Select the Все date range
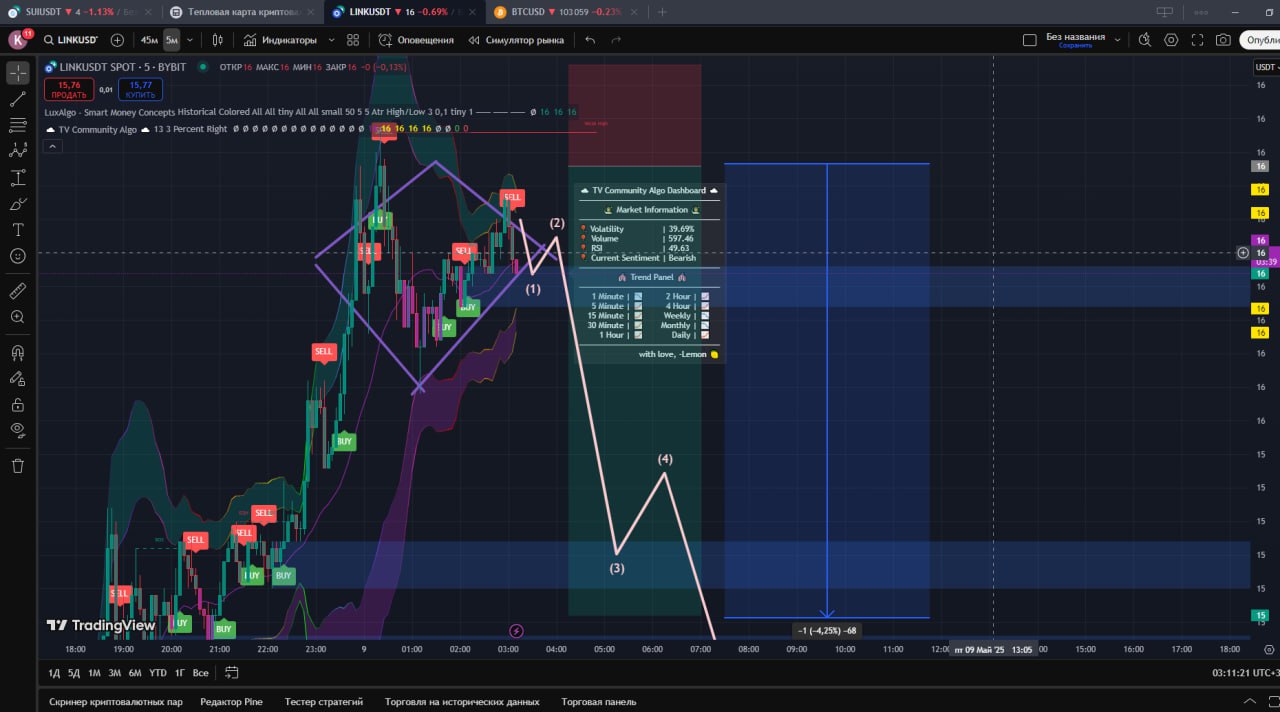 pos(201,673)
